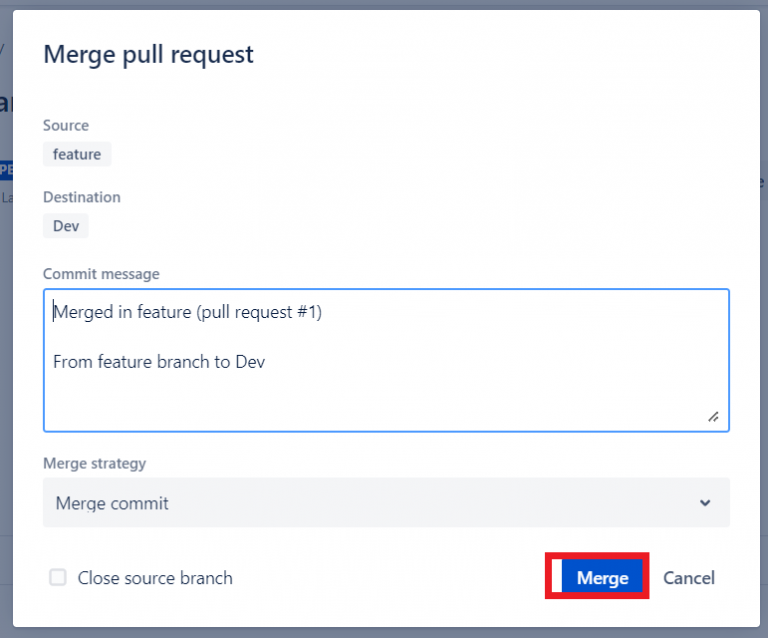Screen dimensions: 768x638
Task: Click the 'Merge strategy' field label
Action: pos(94,464)
